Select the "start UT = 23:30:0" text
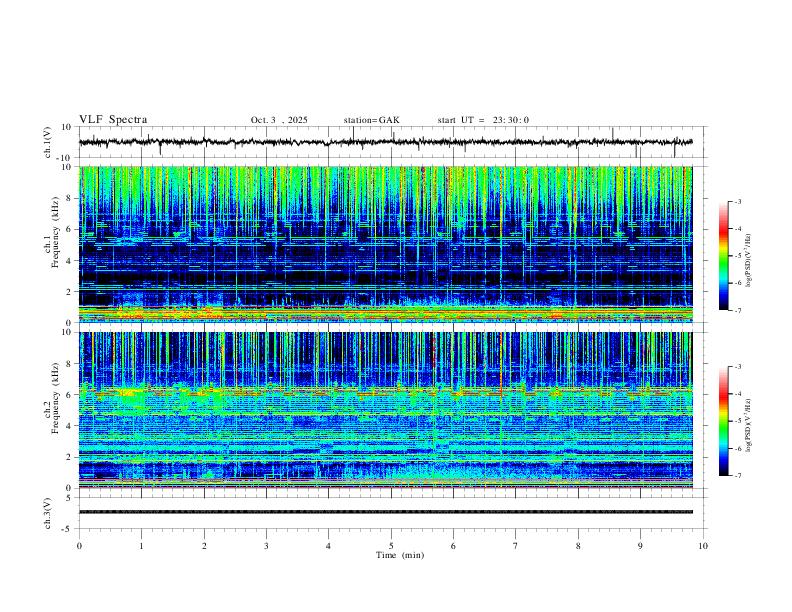 [483, 120]
